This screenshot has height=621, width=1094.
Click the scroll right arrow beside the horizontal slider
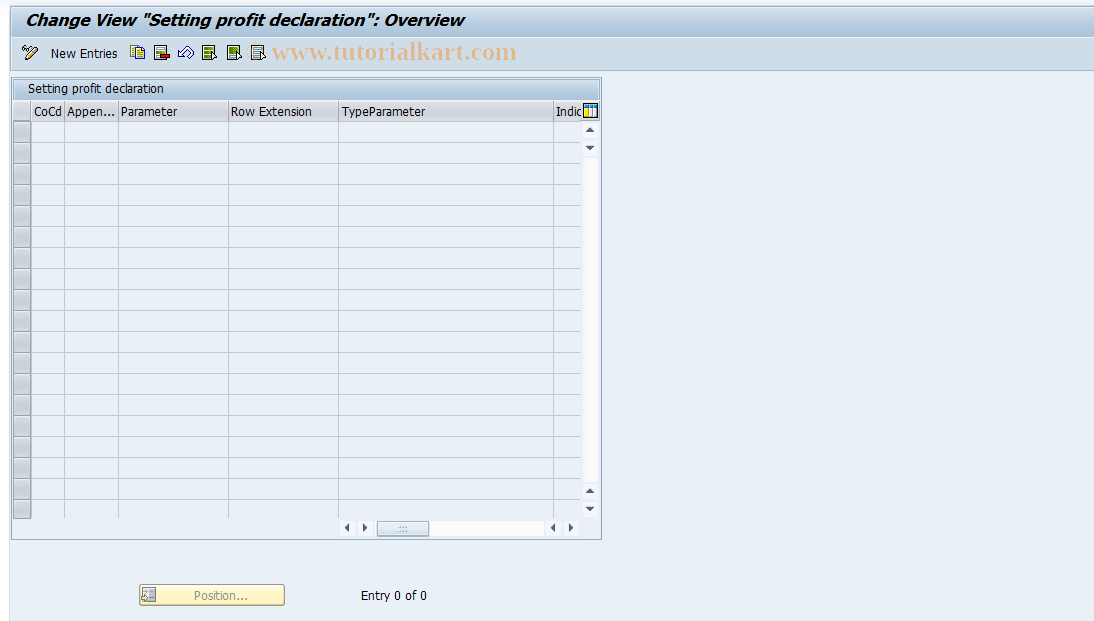click(x=365, y=528)
